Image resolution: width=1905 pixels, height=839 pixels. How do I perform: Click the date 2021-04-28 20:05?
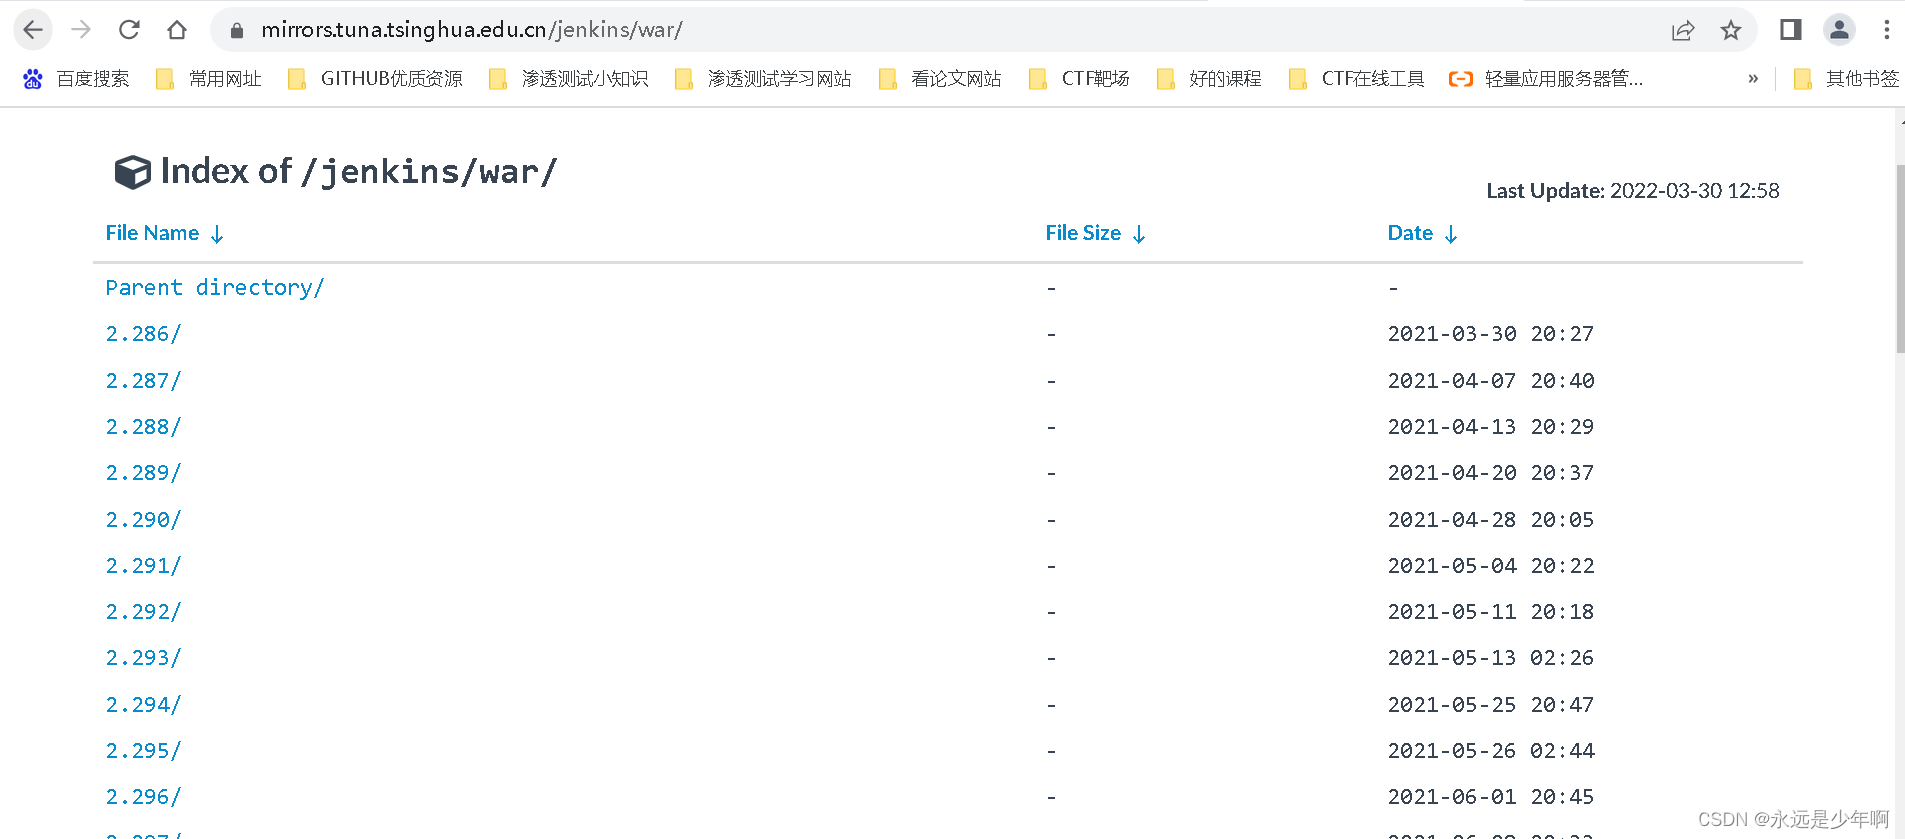click(x=1491, y=520)
